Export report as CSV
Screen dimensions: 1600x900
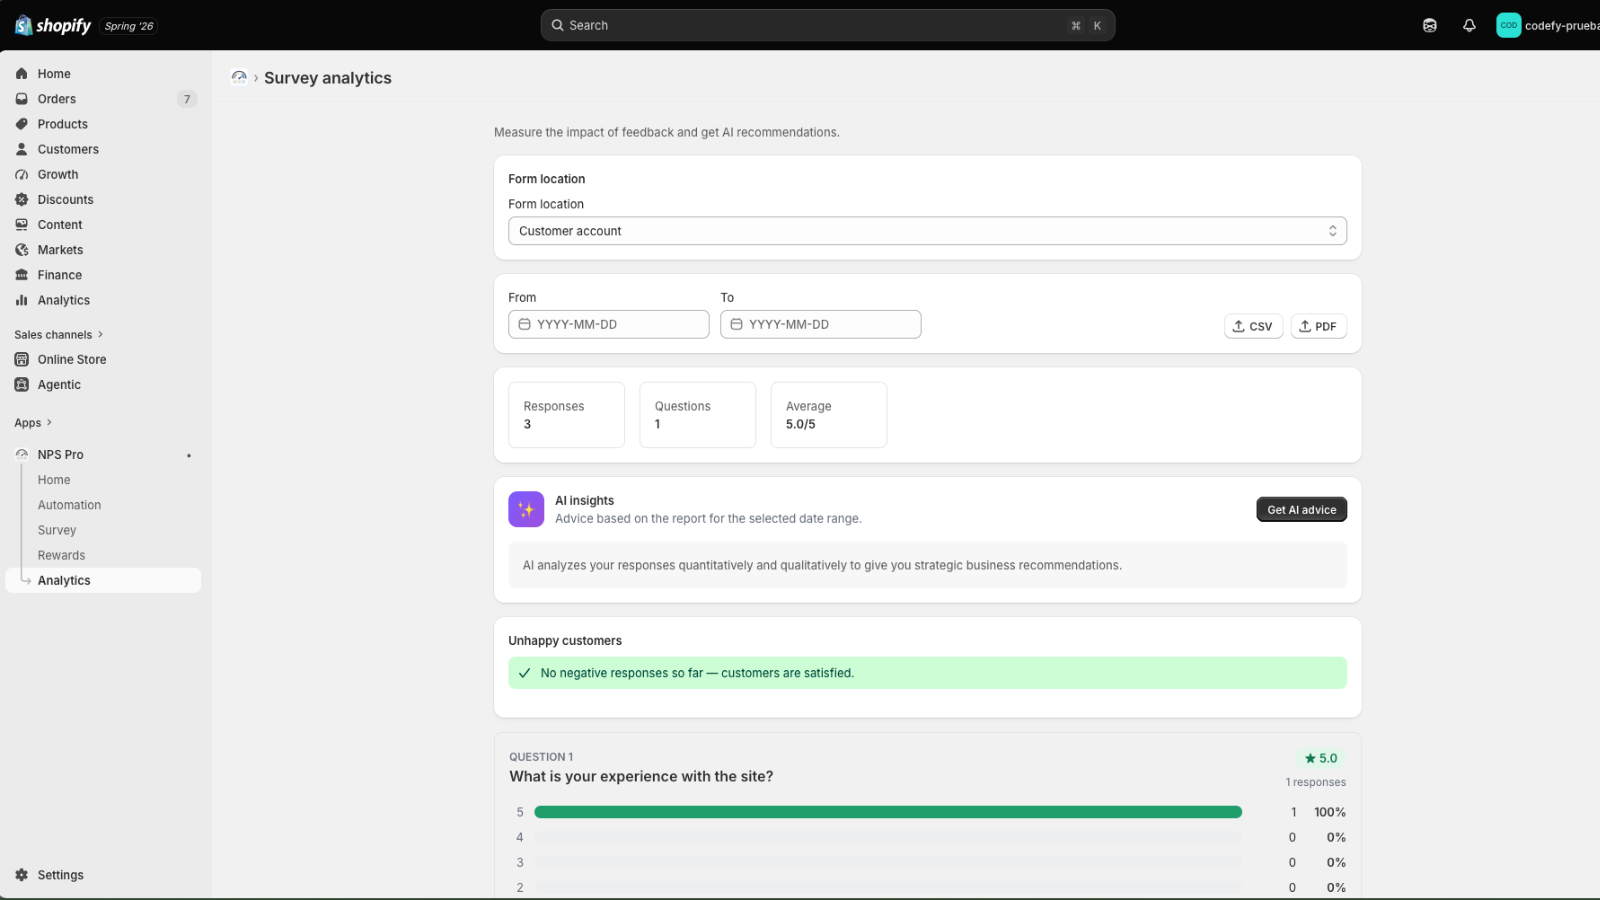pos(1253,326)
